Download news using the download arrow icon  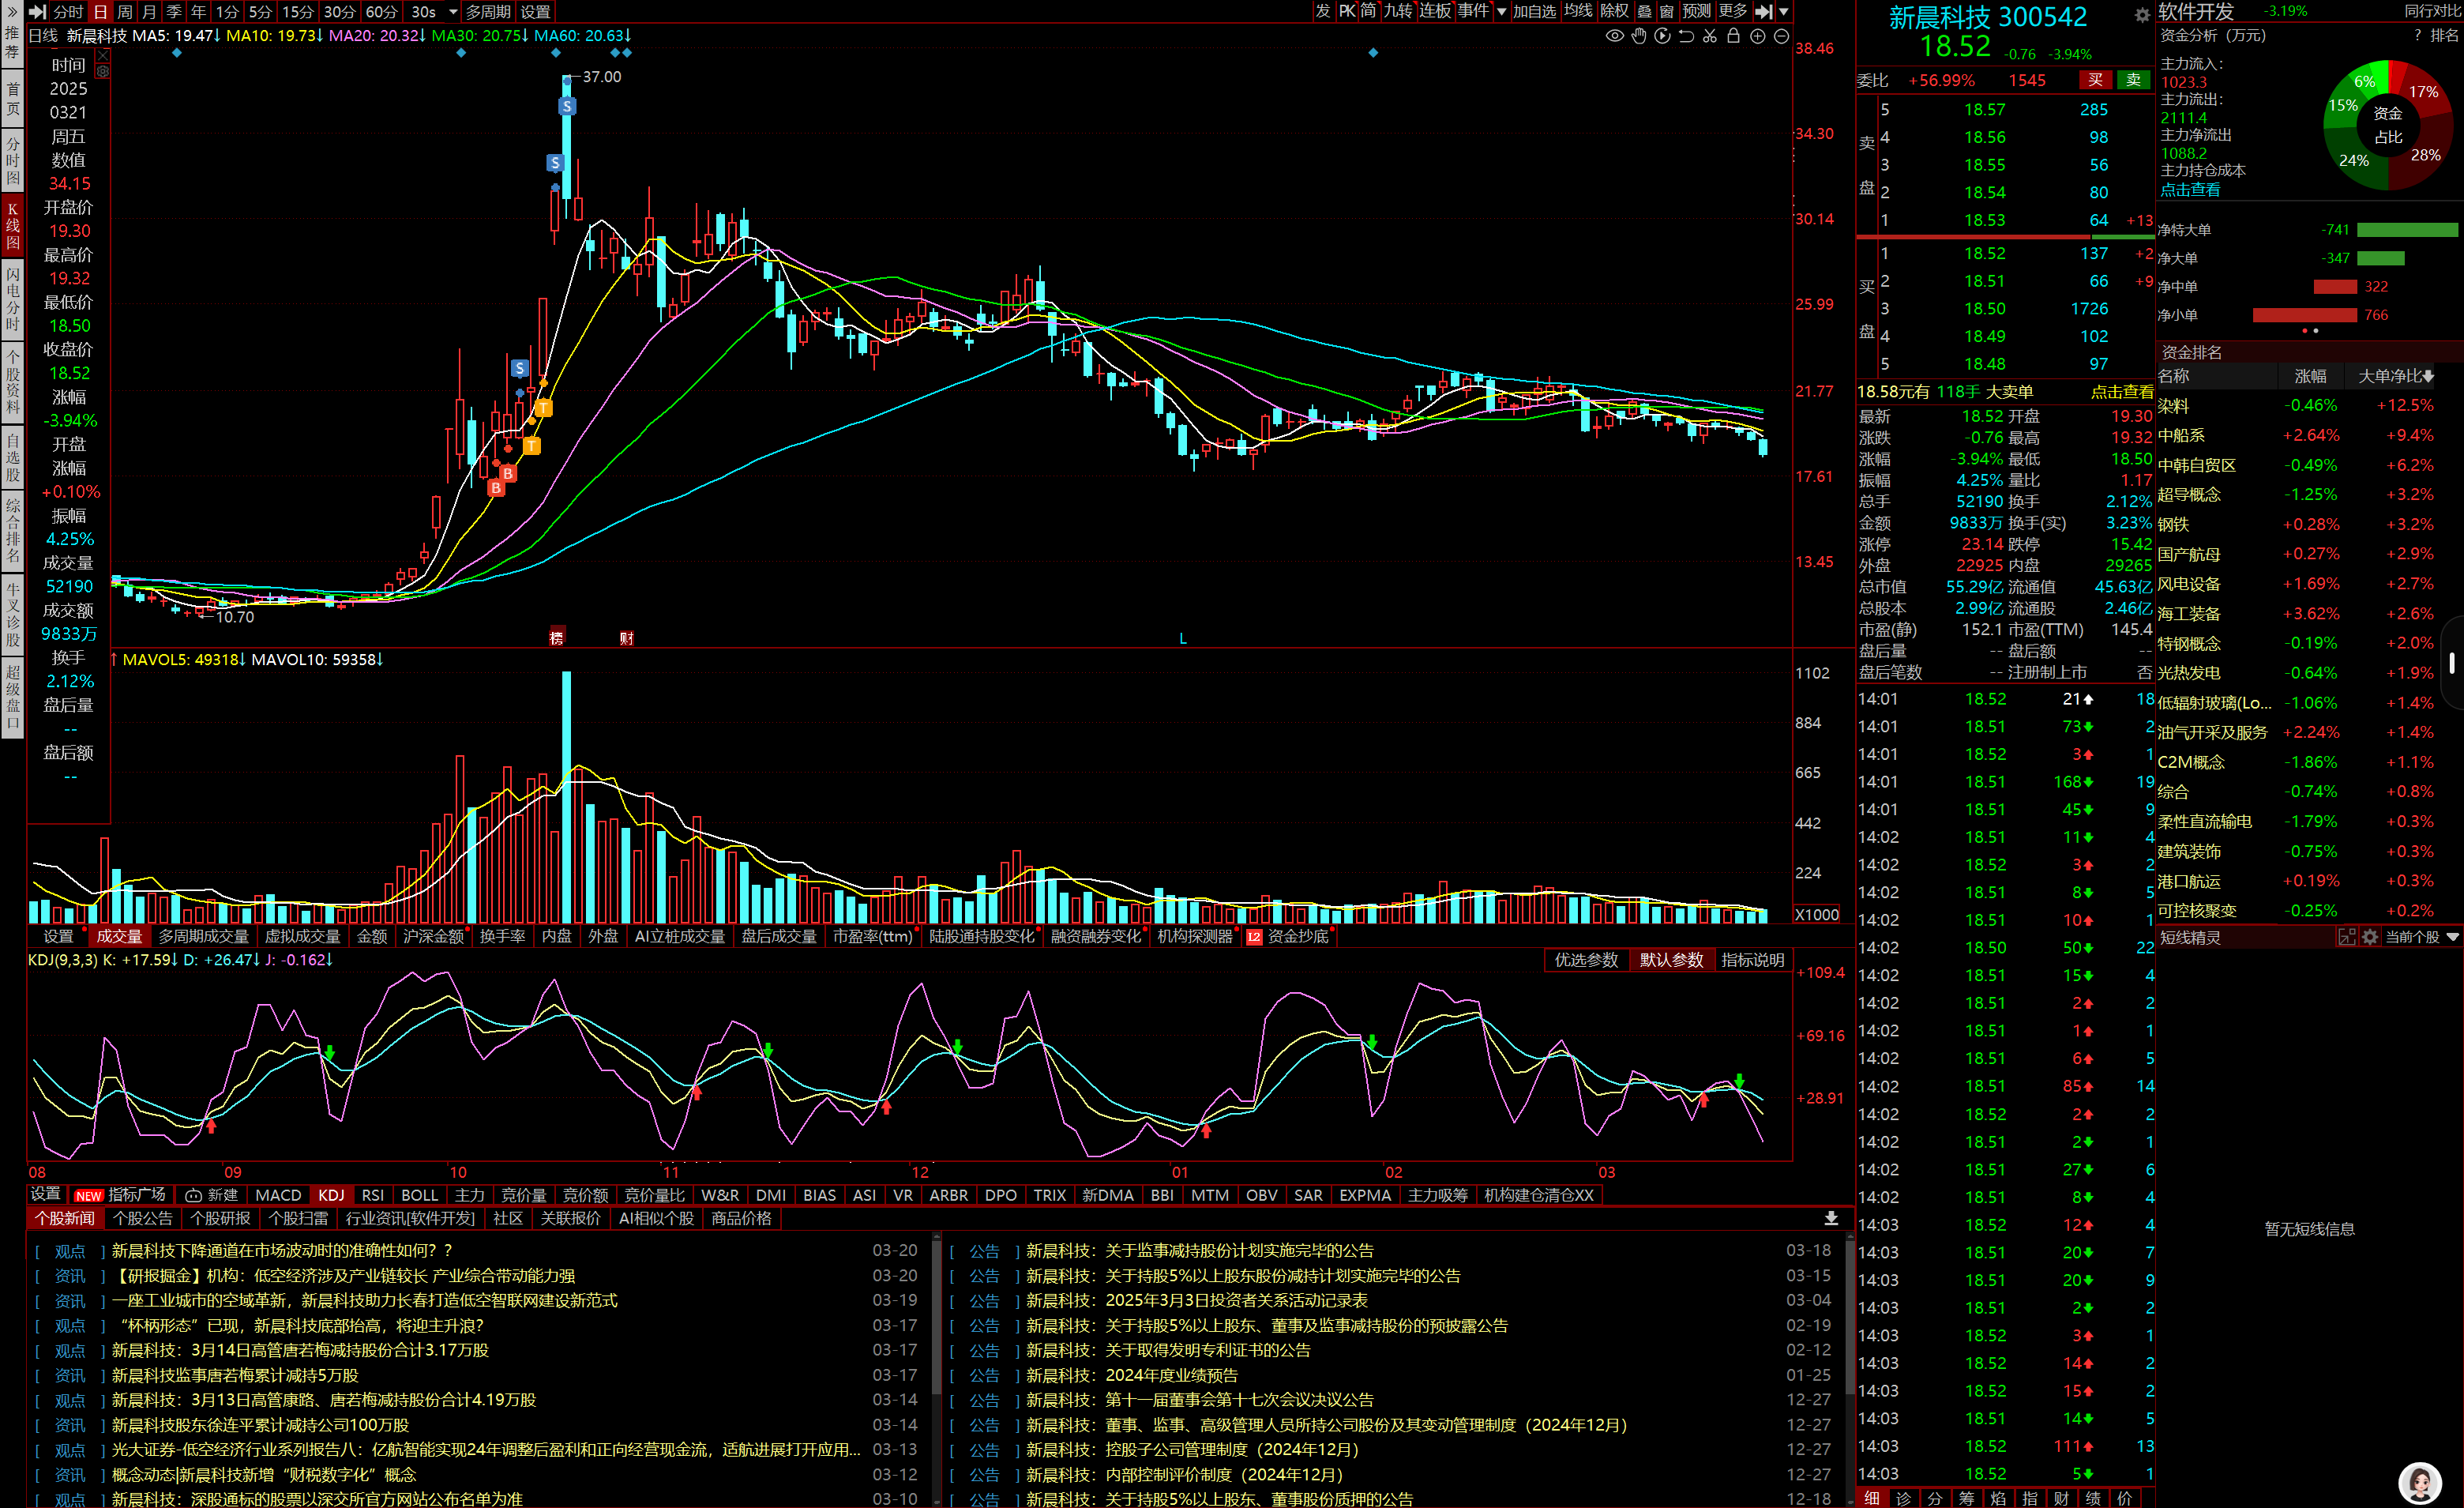(x=1831, y=1218)
